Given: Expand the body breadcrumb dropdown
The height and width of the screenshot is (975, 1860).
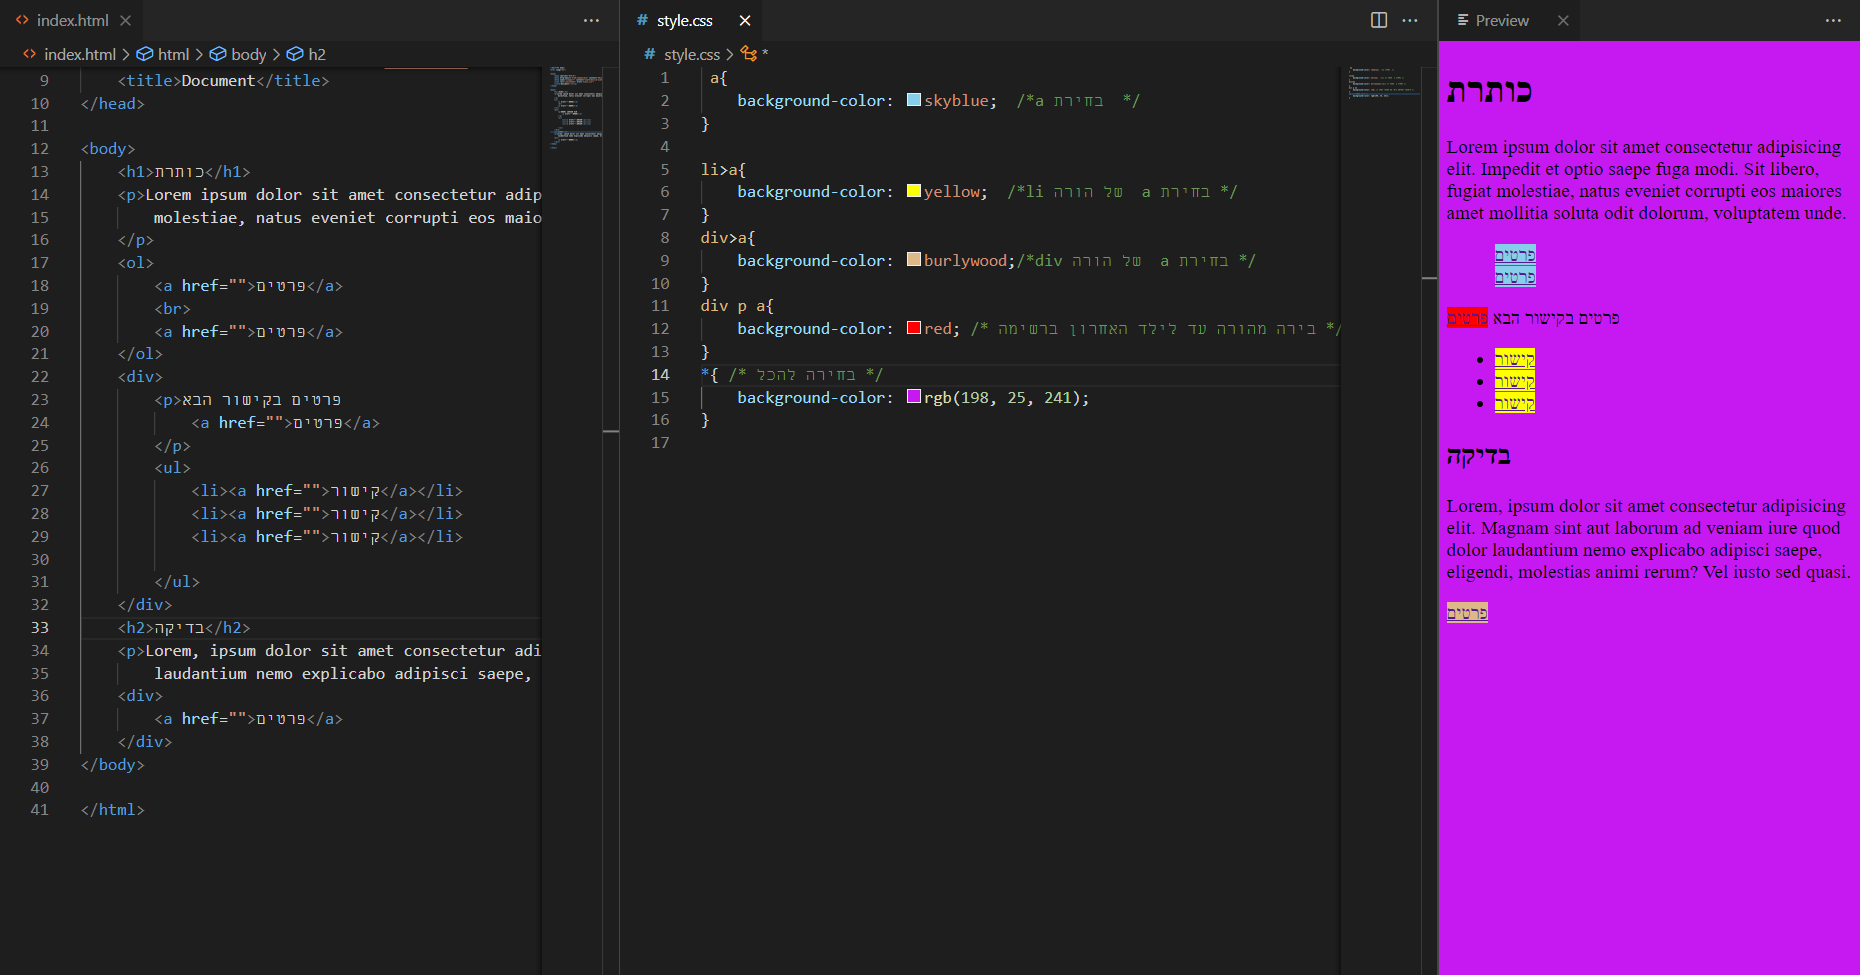Looking at the screenshot, I should (x=248, y=54).
